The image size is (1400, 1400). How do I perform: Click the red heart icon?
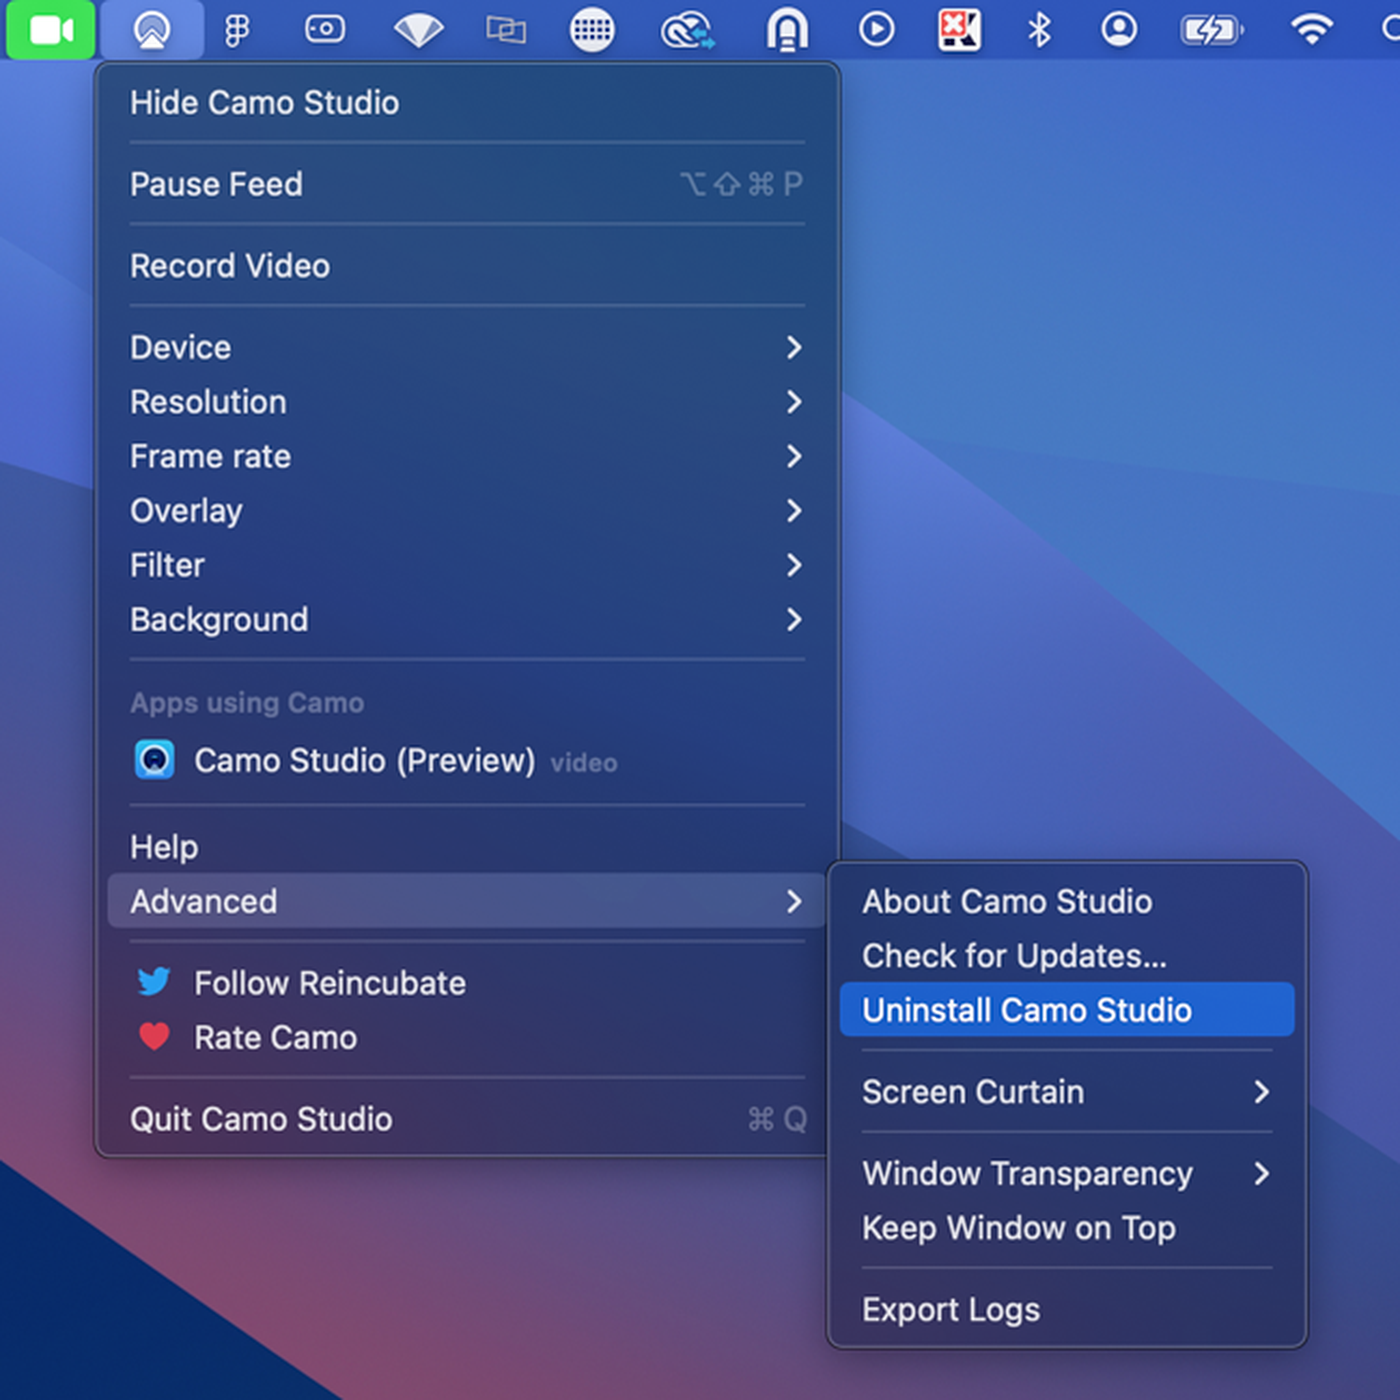[154, 1037]
